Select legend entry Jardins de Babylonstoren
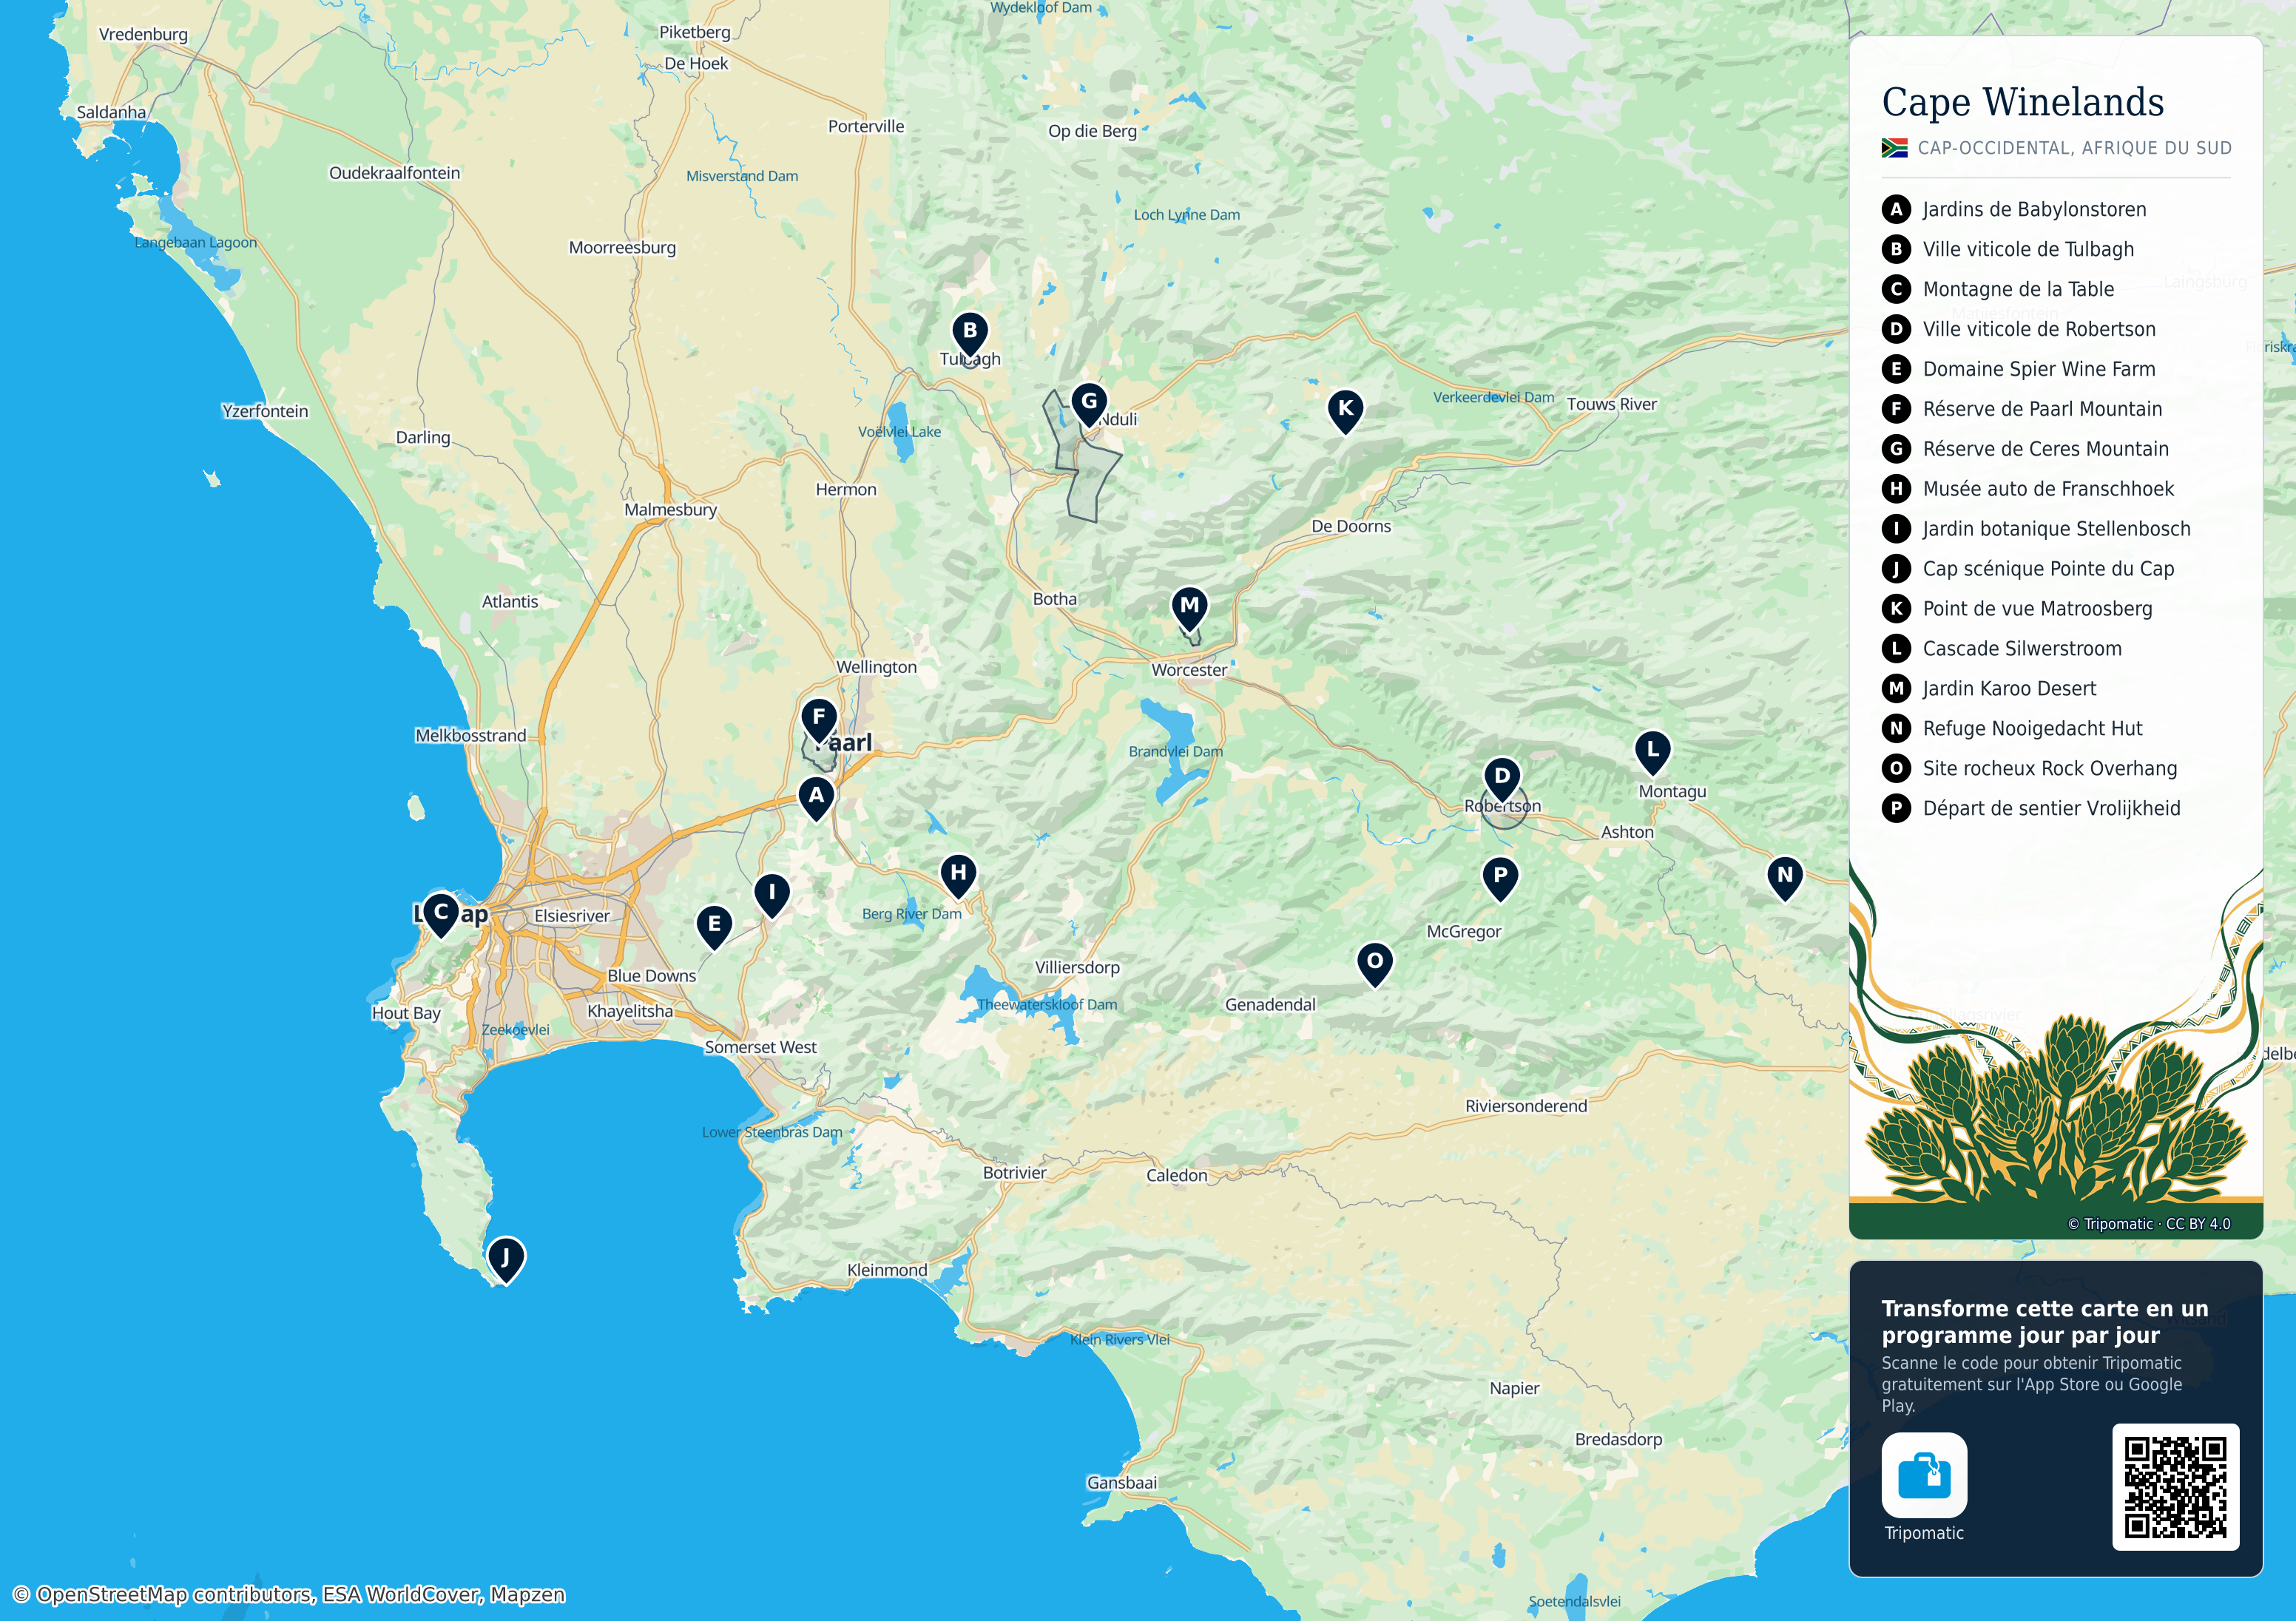Image resolution: width=2296 pixels, height=1621 pixels. [2013, 209]
